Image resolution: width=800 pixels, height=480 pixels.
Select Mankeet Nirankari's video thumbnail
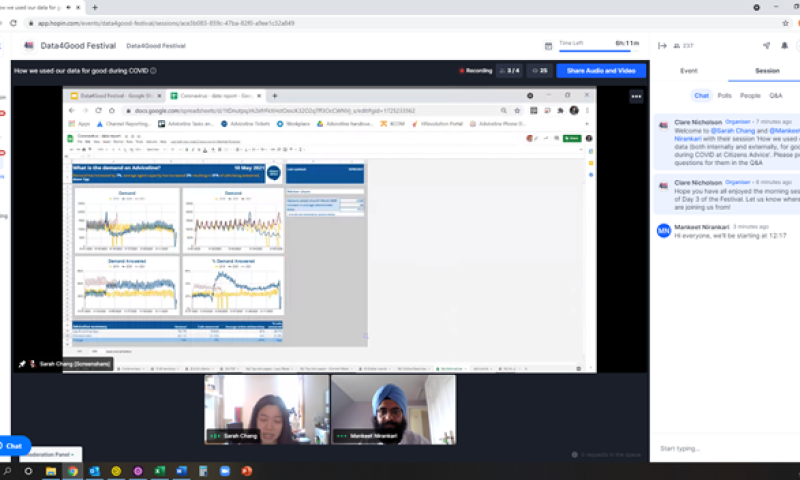coord(393,409)
